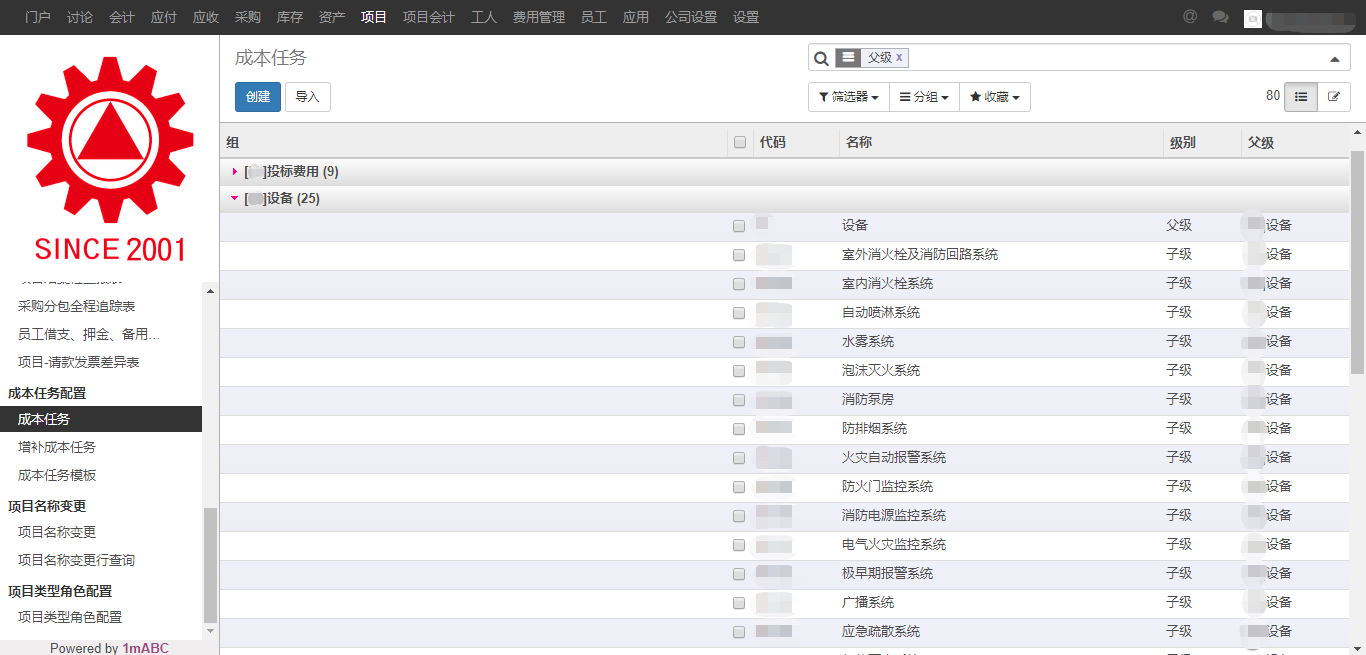Remove the 父级 group filter tag
This screenshot has height=655, width=1366.
(899, 58)
